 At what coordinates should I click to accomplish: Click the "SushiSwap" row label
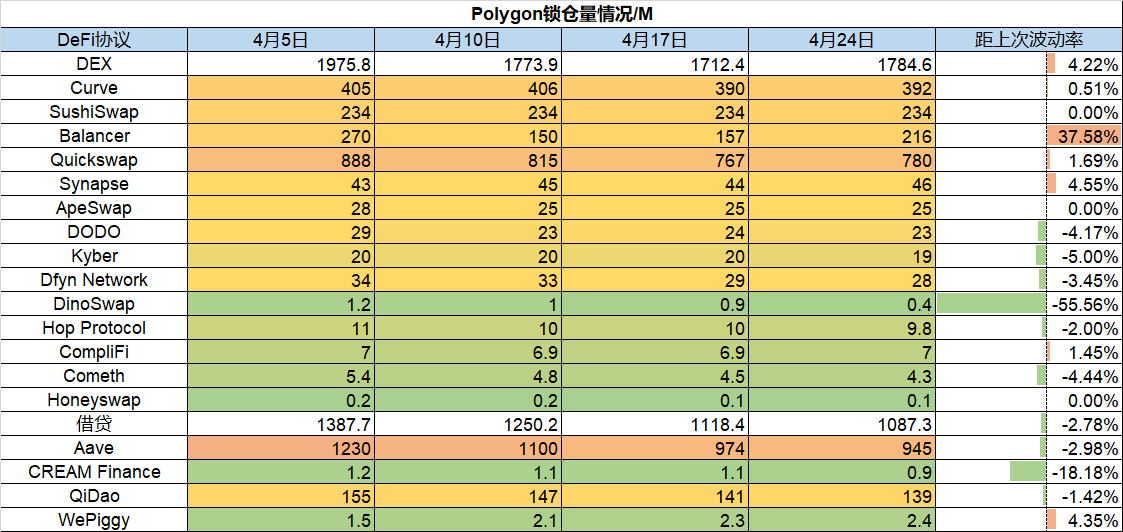click(x=93, y=112)
